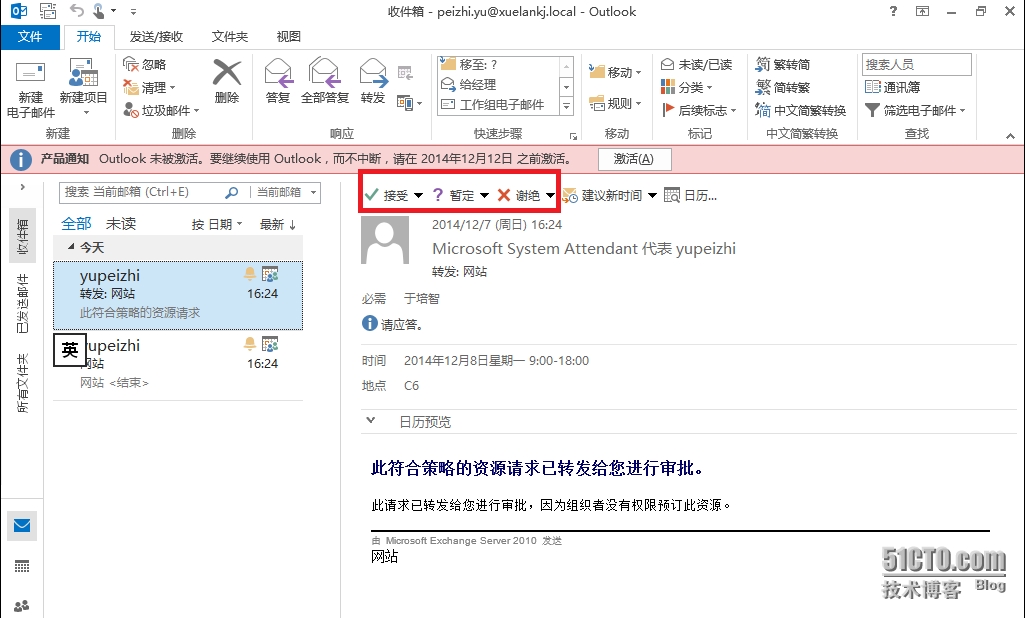Click the Mail icon in navigation bar
This screenshot has width=1025, height=618.
coord(22,526)
